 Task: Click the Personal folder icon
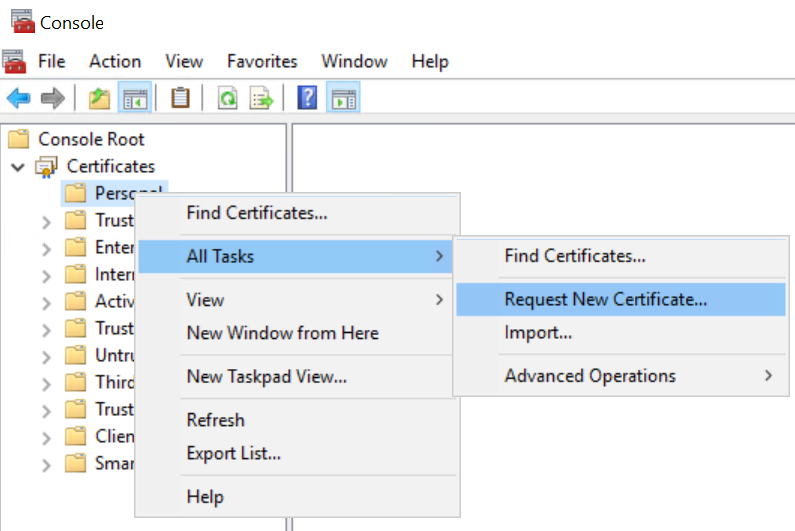point(76,193)
